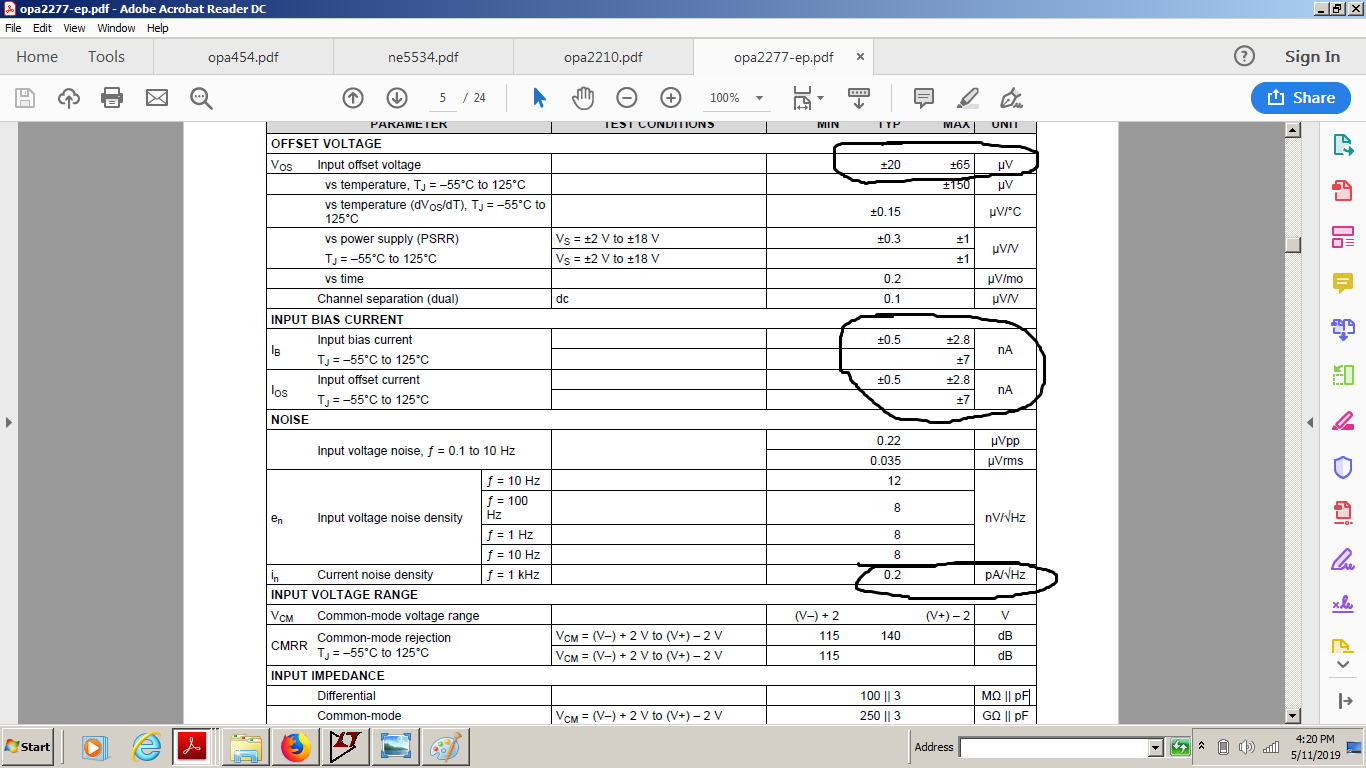Hide right pane with small triangle
1366x768 pixels.
1311,423
